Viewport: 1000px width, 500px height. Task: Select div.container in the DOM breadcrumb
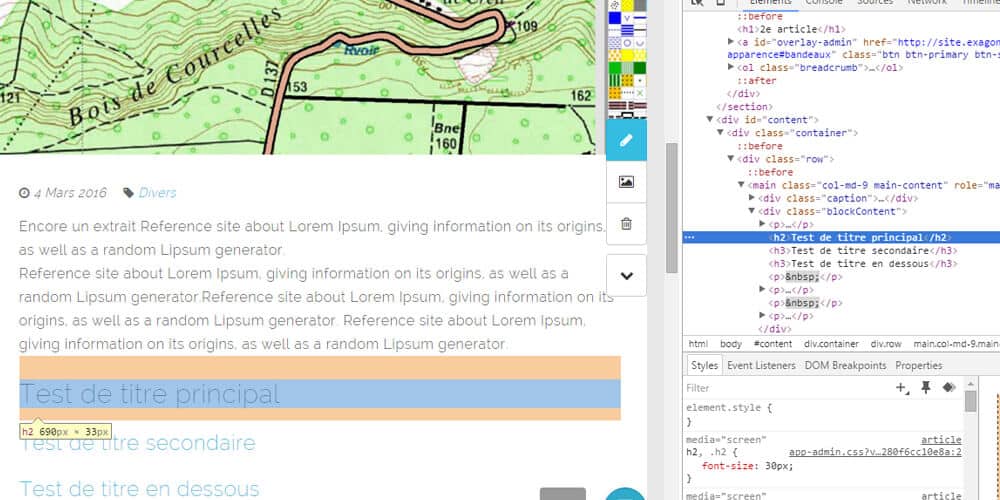(x=832, y=344)
